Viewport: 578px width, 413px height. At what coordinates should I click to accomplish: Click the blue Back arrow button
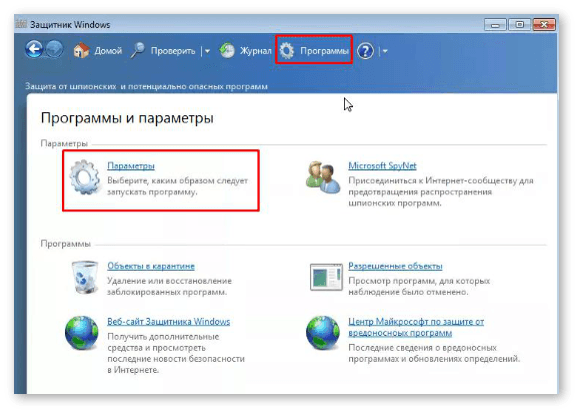(x=34, y=49)
